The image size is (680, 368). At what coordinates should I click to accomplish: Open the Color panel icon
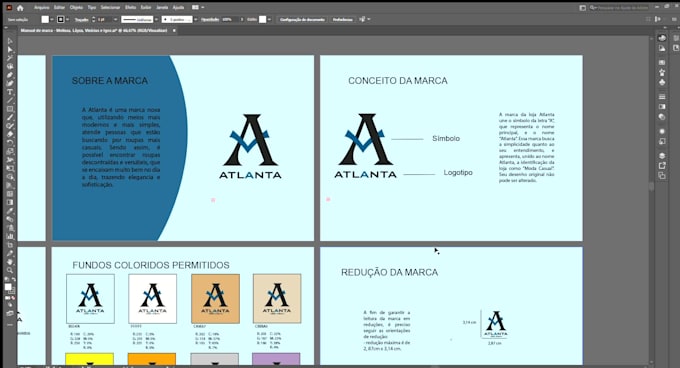pos(662,38)
